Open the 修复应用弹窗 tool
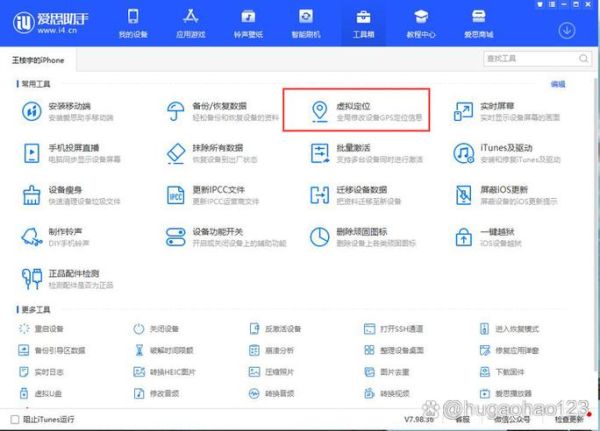Image resolution: width=600 pixels, height=431 pixels. [x=509, y=350]
